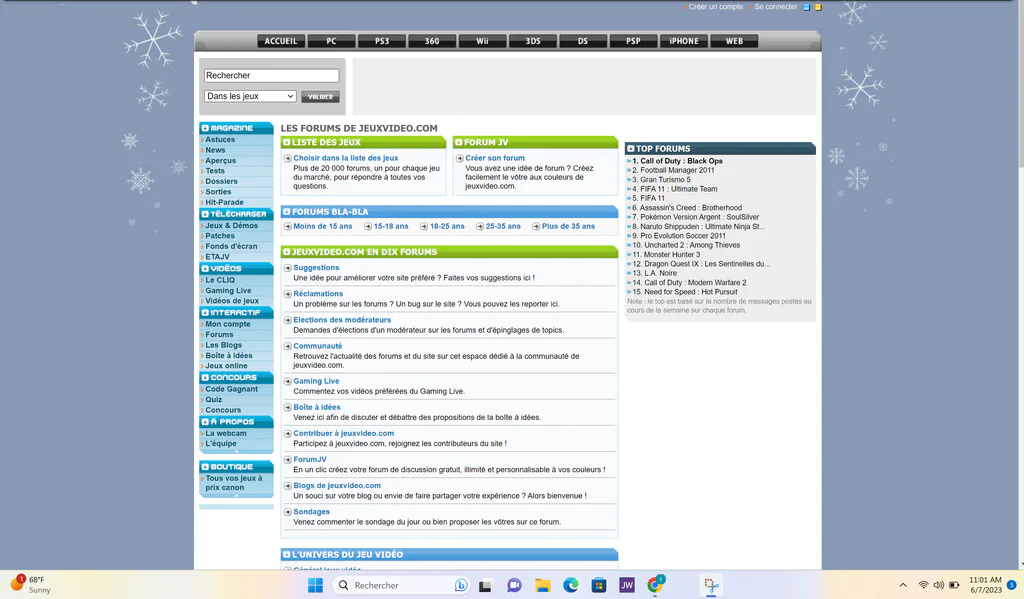Open the '18-25 ans' forum link
This screenshot has height=599, width=1024.
447,226
